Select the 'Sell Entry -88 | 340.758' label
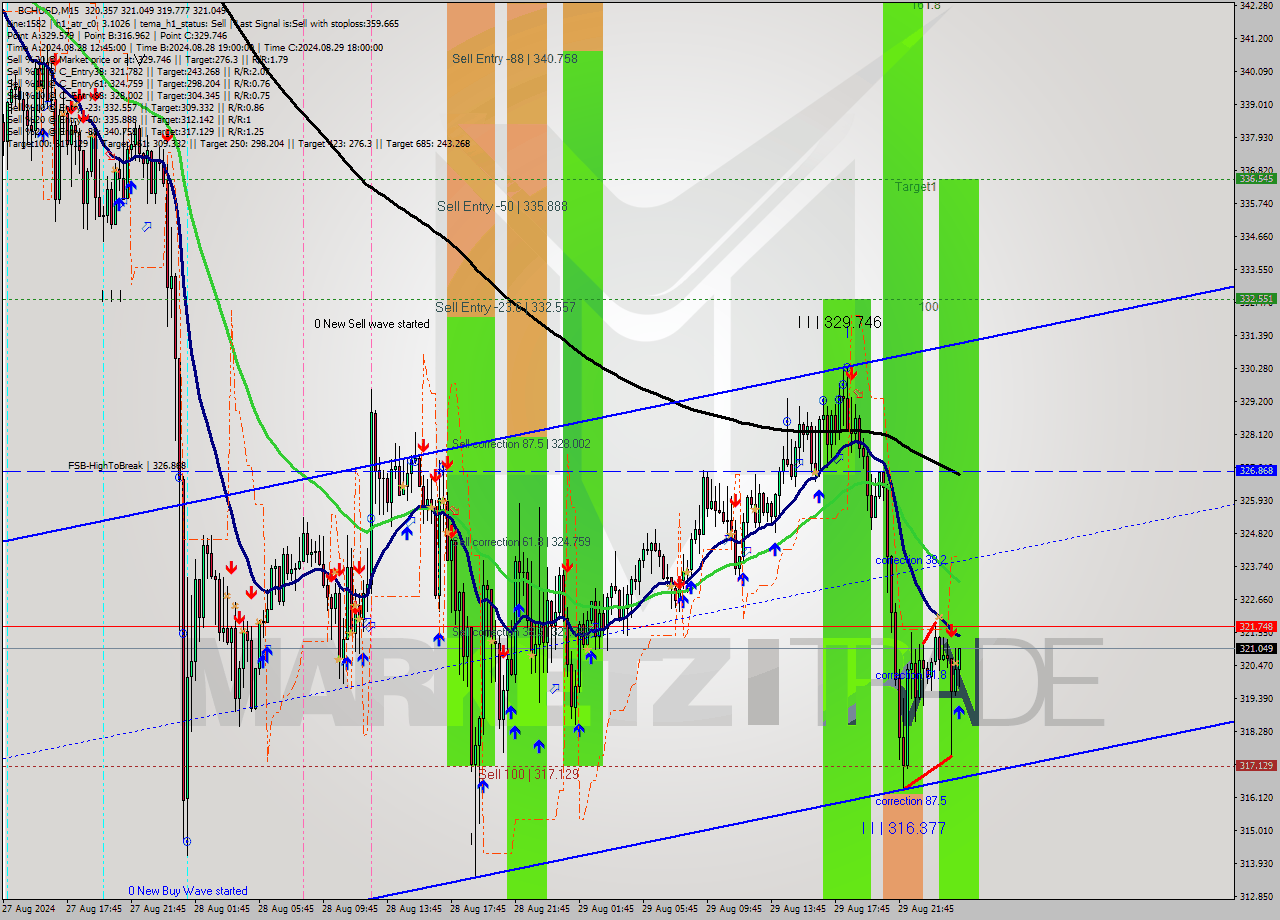The height and width of the screenshot is (920, 1280). coord(514,59)
